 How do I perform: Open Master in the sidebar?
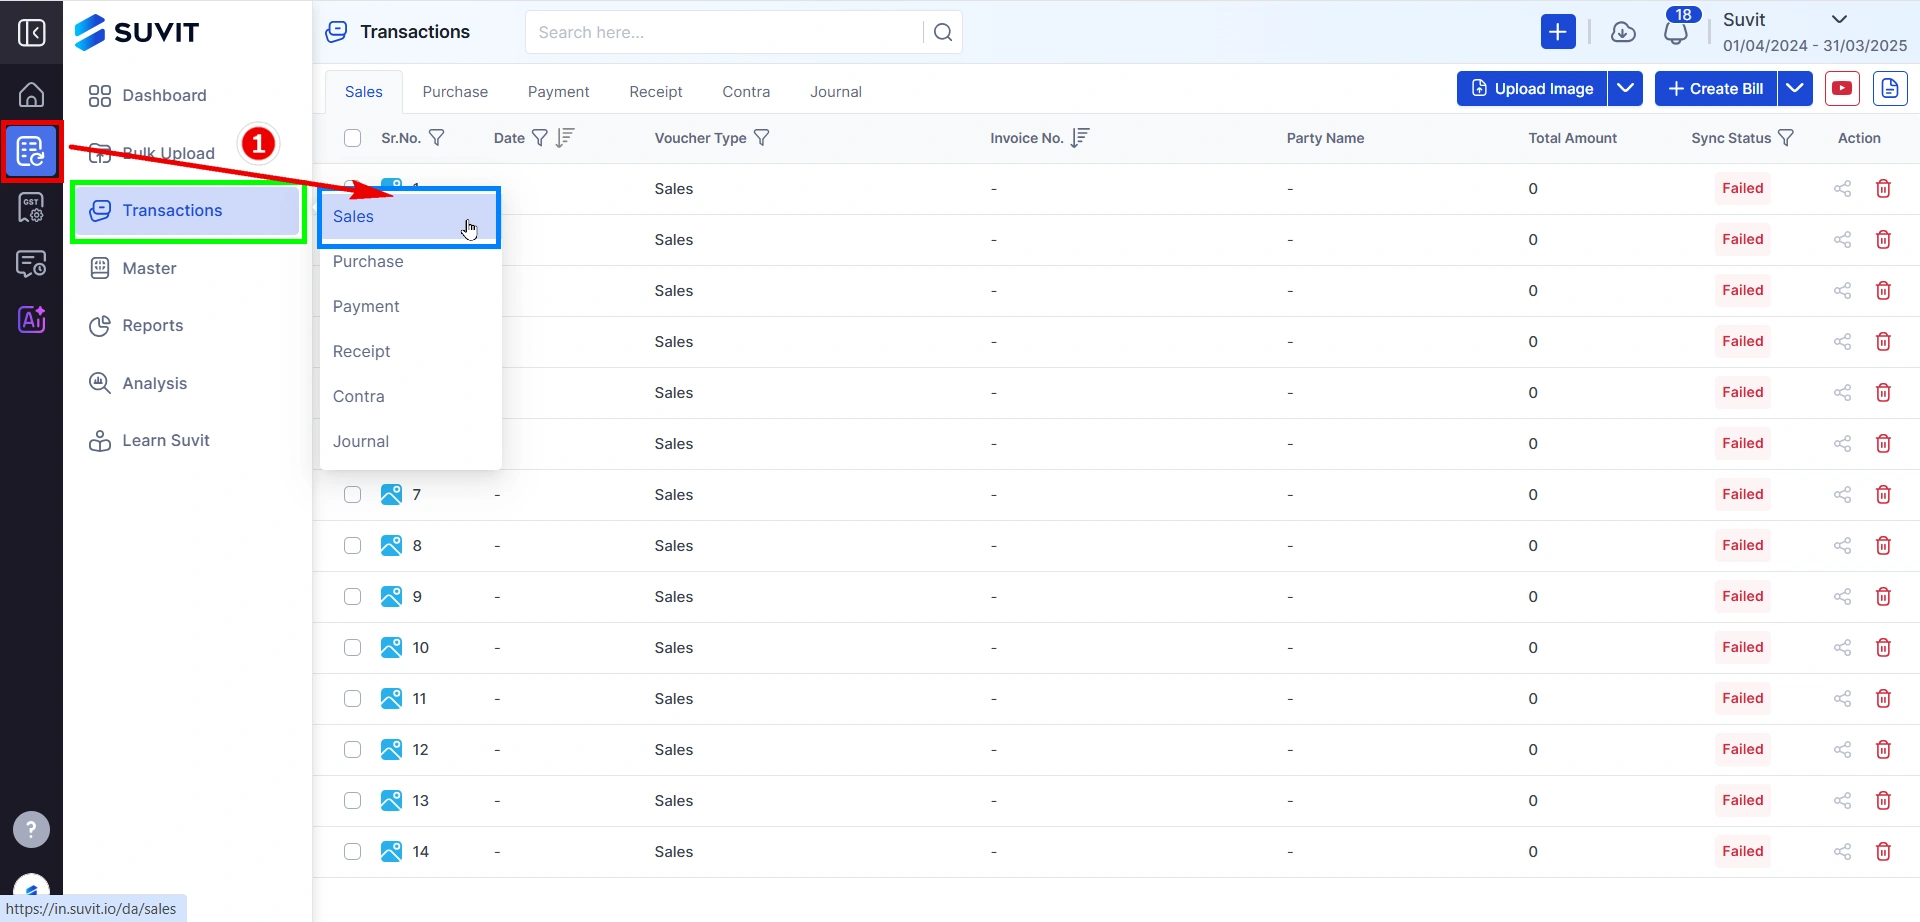(188, 269)
